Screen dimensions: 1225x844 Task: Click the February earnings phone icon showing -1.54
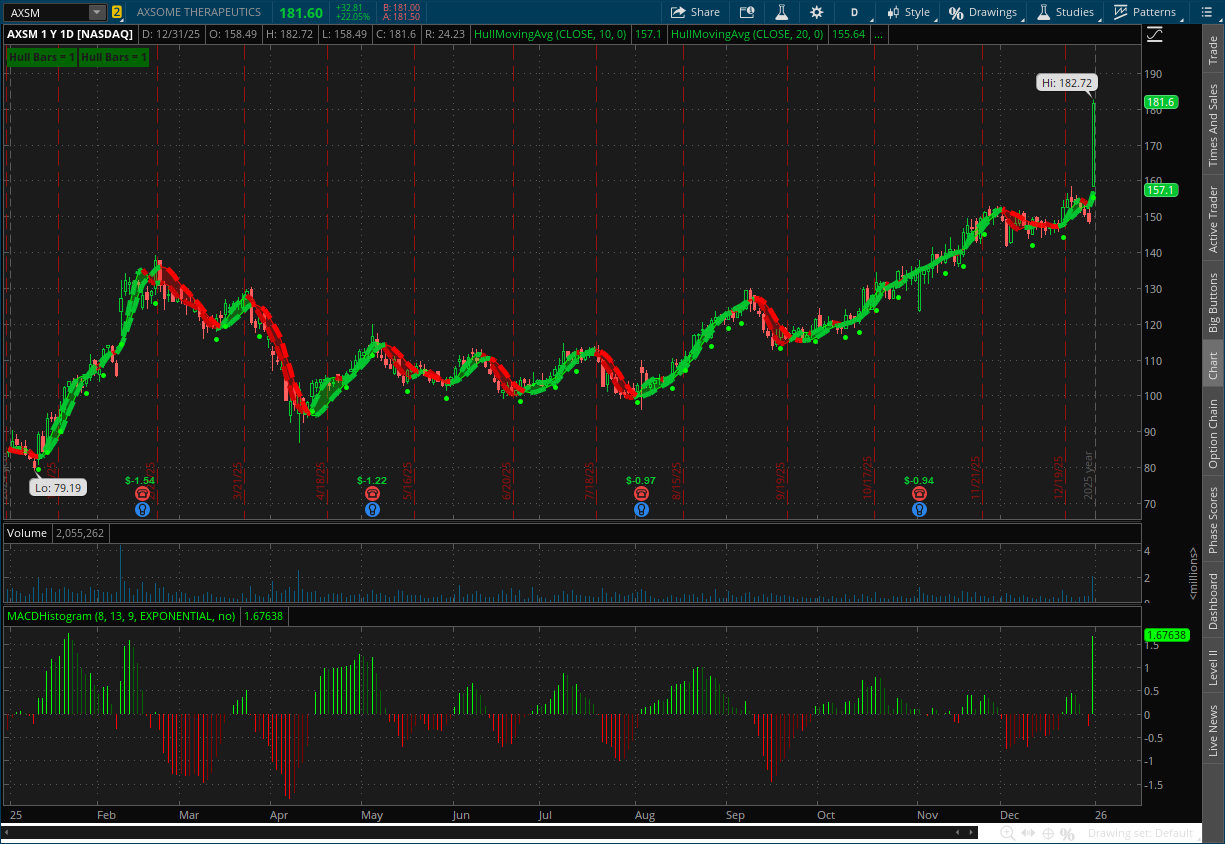142,494
